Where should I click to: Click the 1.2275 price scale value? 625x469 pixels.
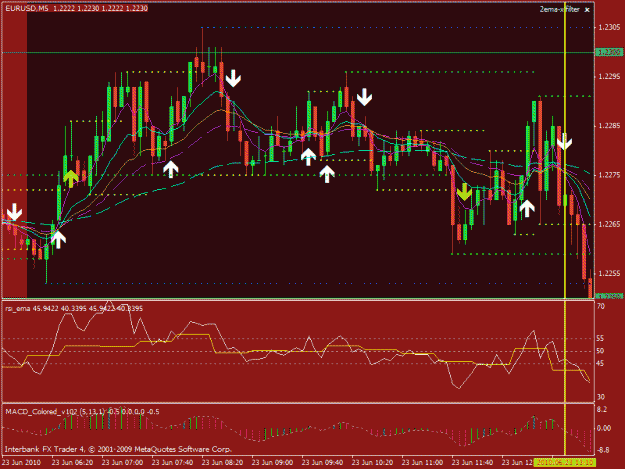[x=609, y=175]
